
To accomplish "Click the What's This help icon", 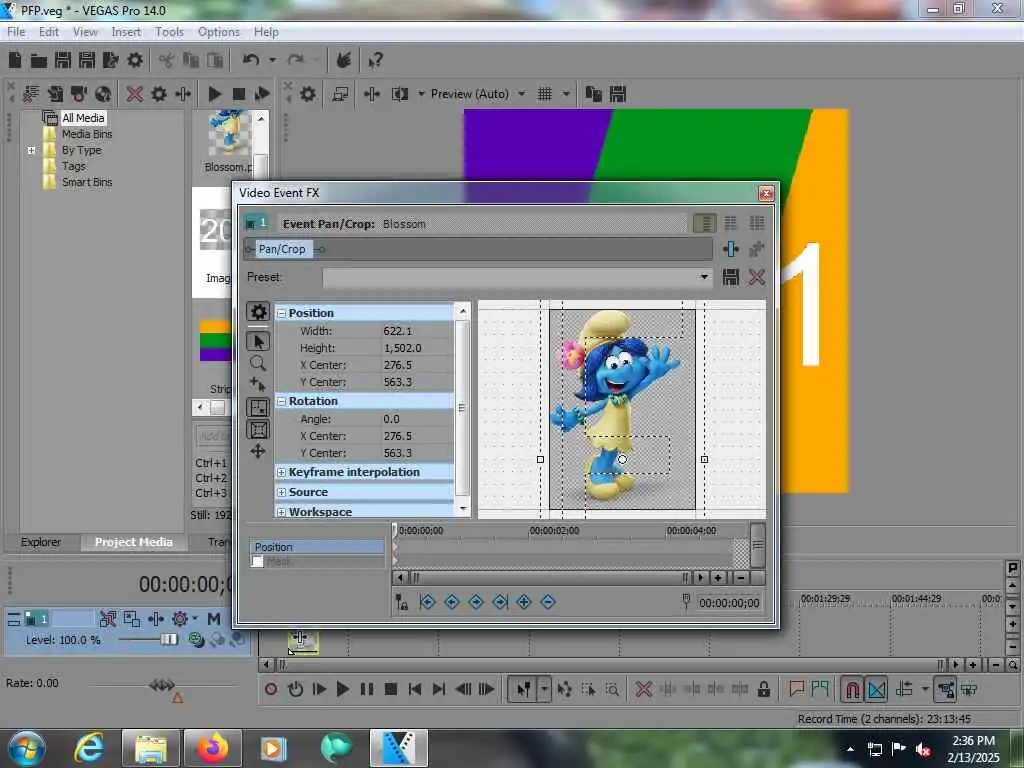I will point(375,61).
